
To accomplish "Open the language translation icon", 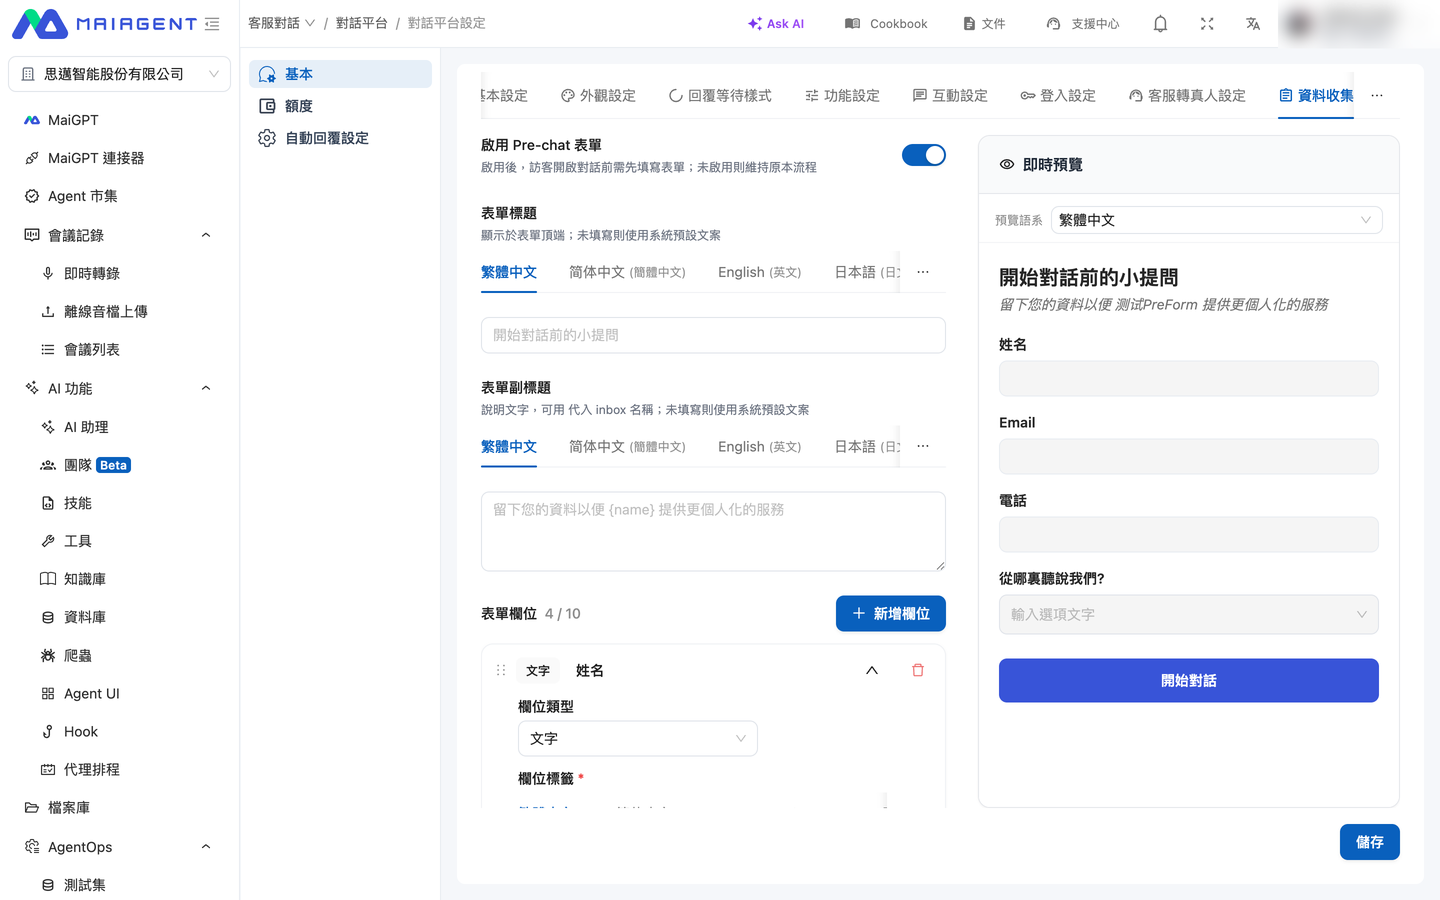I will click(x=1253, y=24).
